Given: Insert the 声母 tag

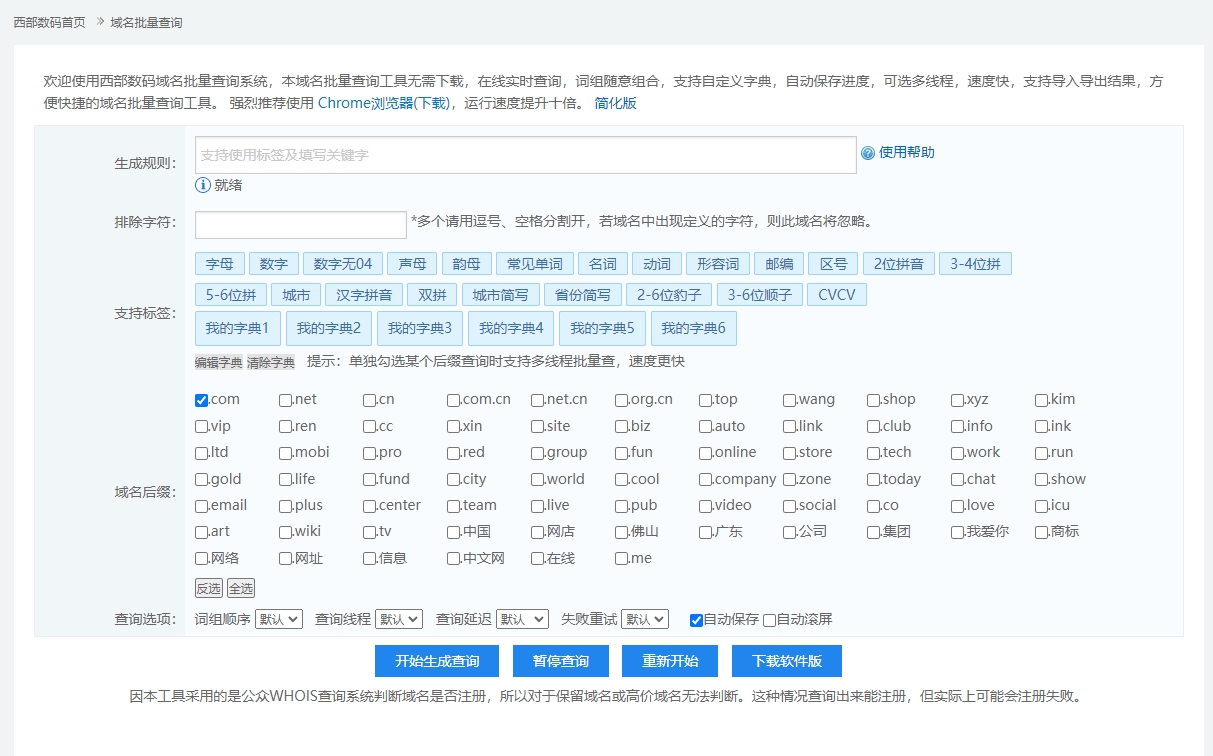Looking at the screenshot, I should coord(412,264).
